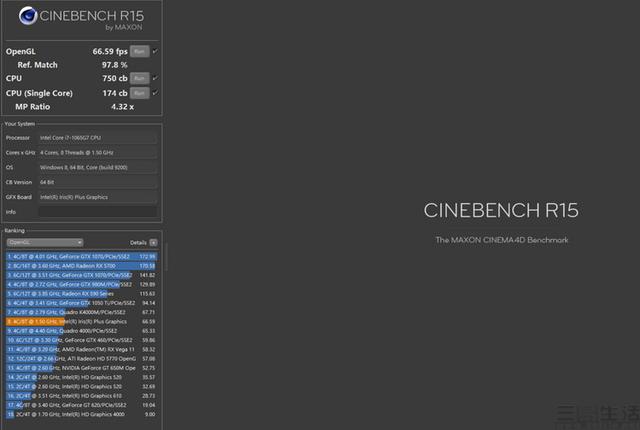Screen dimensions: 640x430
Task: Disable the CPU (Single Core) checkbox
Action: (155, 93)
